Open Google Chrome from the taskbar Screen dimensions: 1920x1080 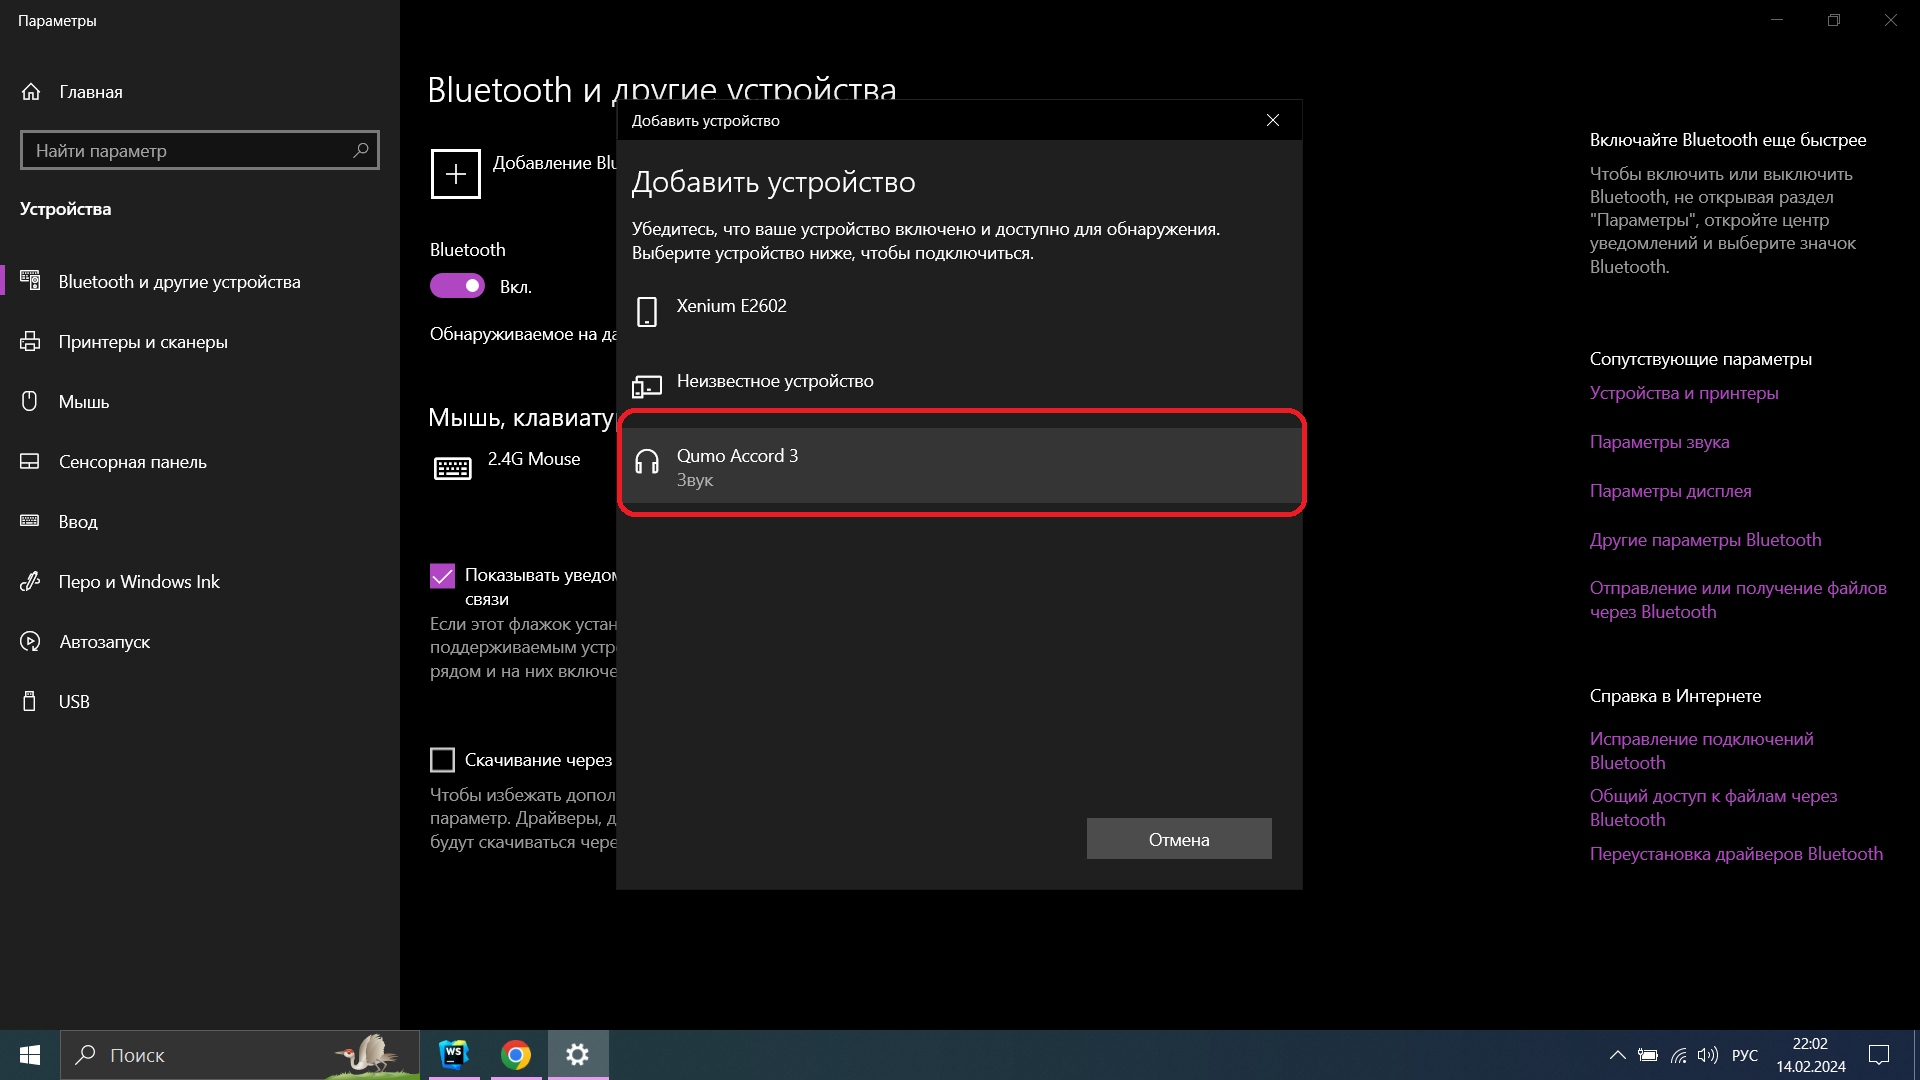point(516,1055)
